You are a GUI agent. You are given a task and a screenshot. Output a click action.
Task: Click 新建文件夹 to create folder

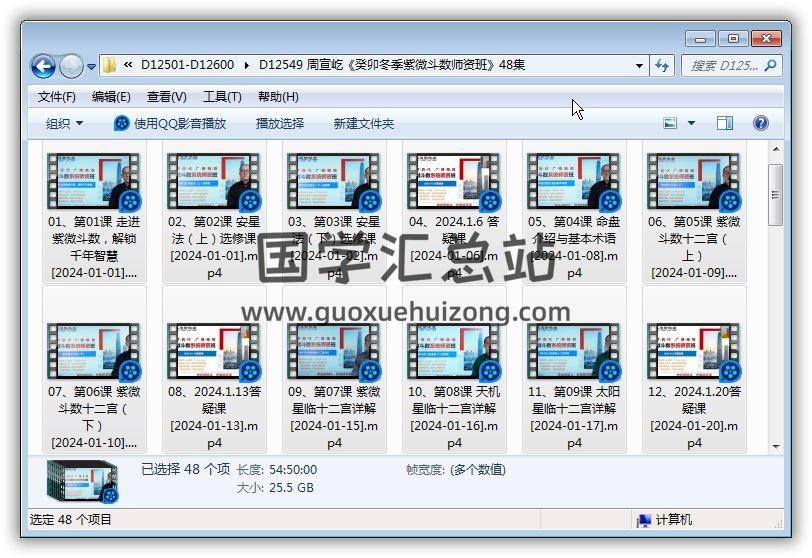point(364,123)
